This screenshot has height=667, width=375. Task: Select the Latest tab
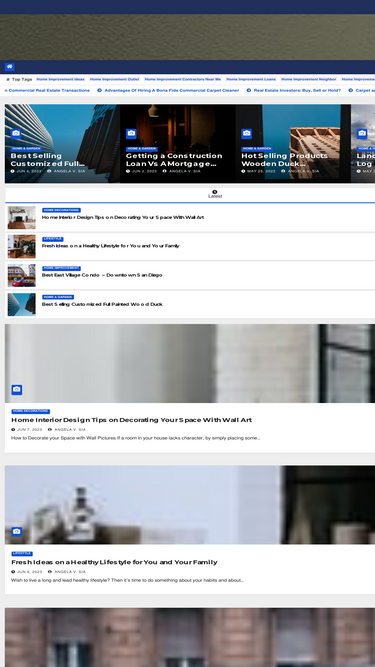point(215,194)
